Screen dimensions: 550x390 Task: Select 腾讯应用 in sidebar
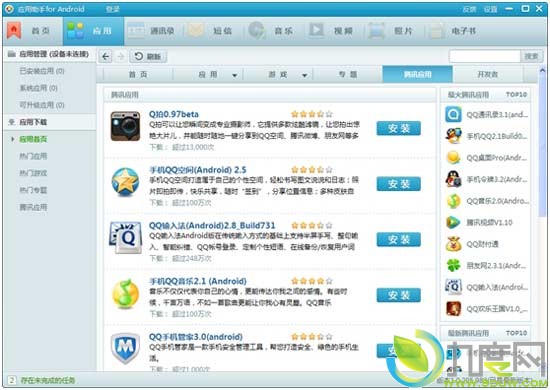point(33,207)
